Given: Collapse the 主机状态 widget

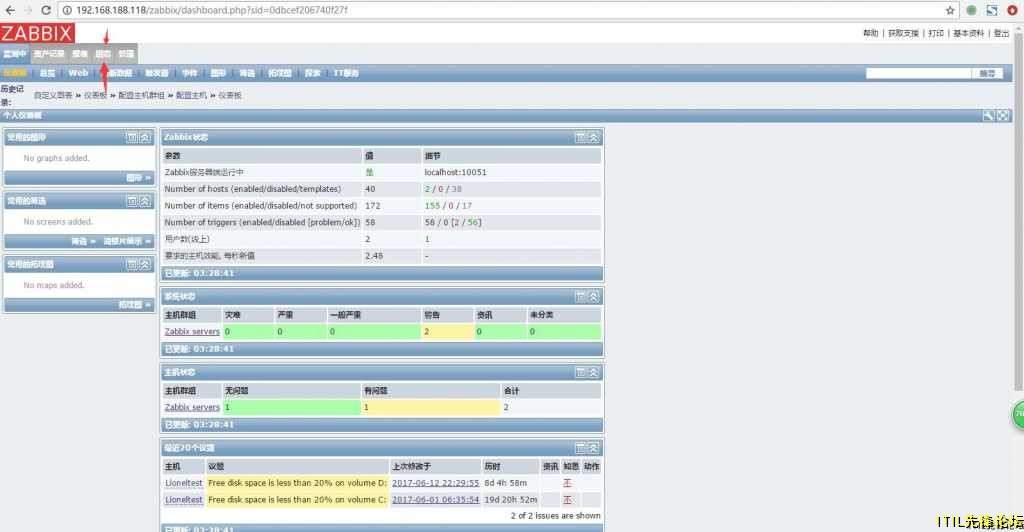Looking at the screenshot, I should (x=594, y=372).
